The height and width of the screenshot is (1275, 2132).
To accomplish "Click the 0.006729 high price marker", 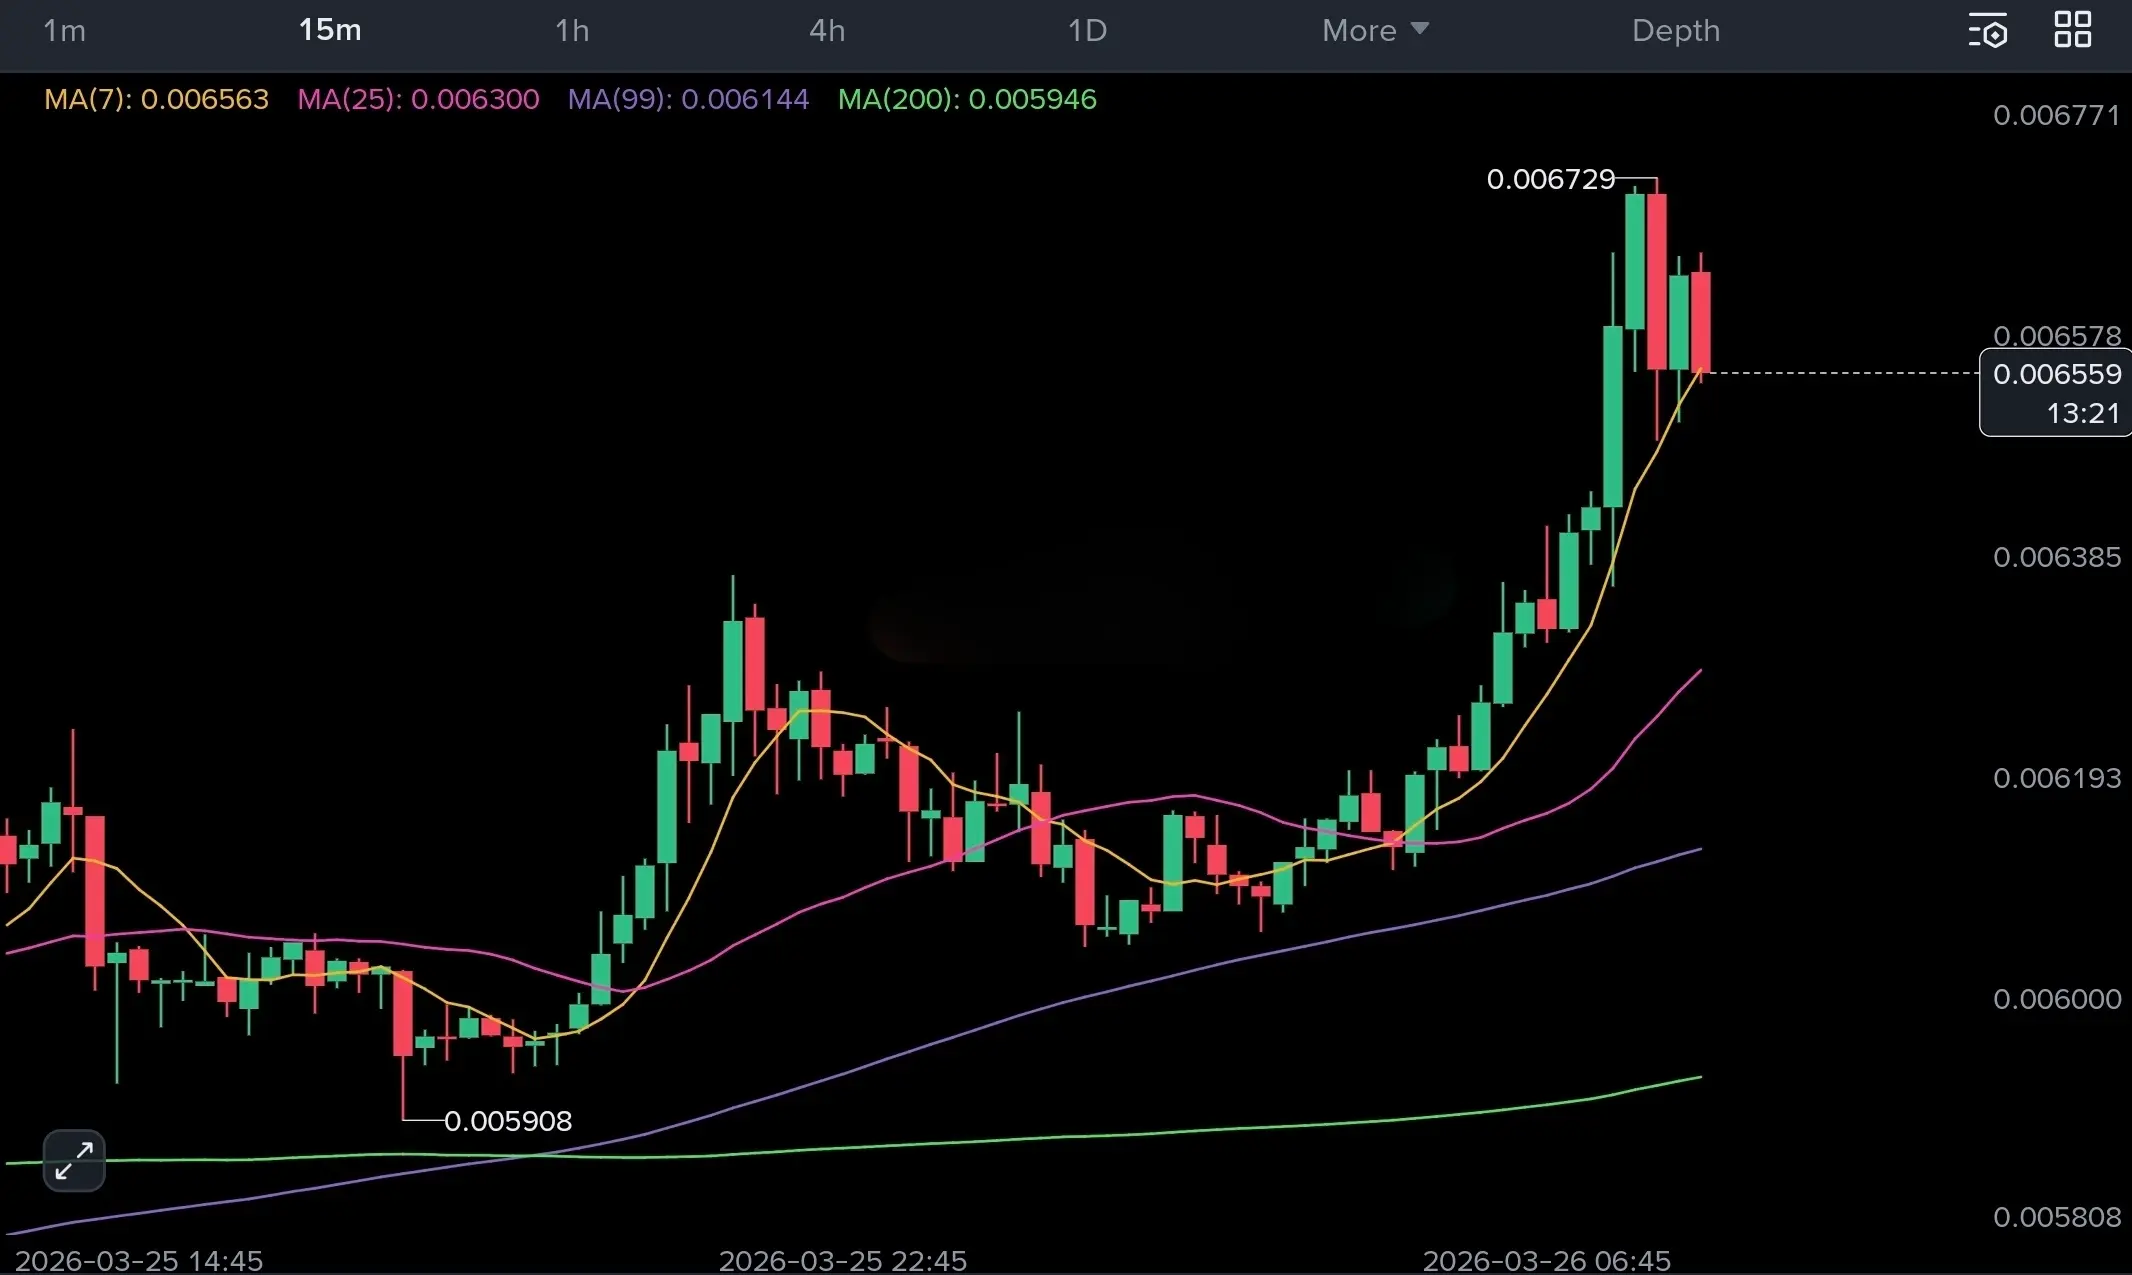I will click(x=1550, y=180).
